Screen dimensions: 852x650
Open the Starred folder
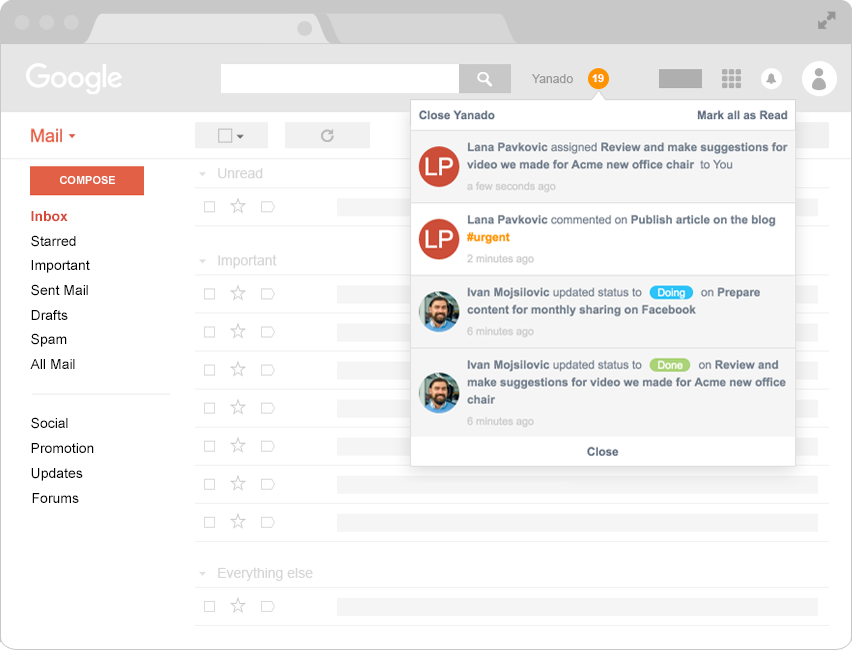pyautogui.click(x=53, y=241)
